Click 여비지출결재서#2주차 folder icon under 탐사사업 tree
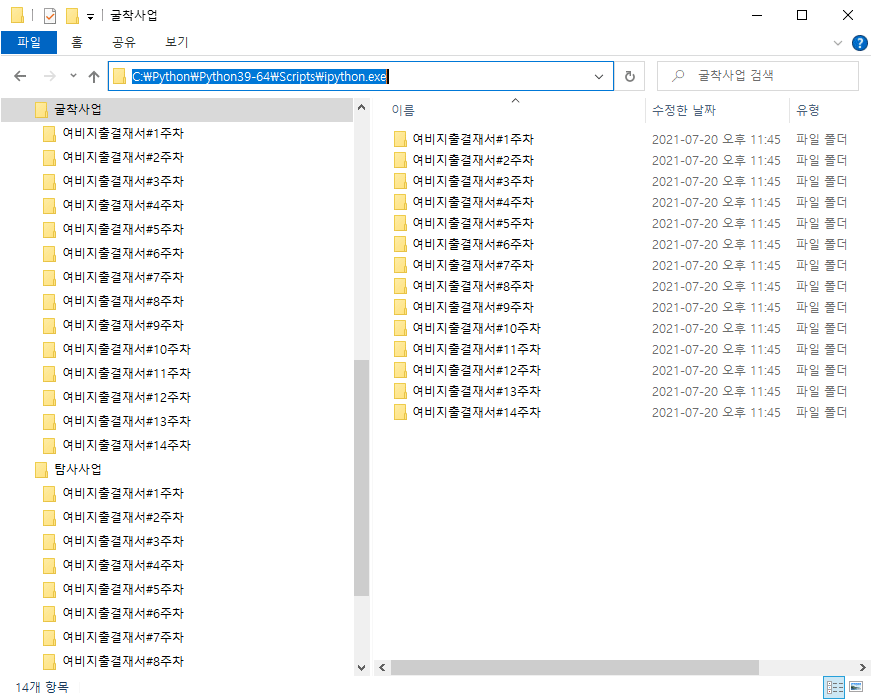The image size is (872, 700). point(49,518)
